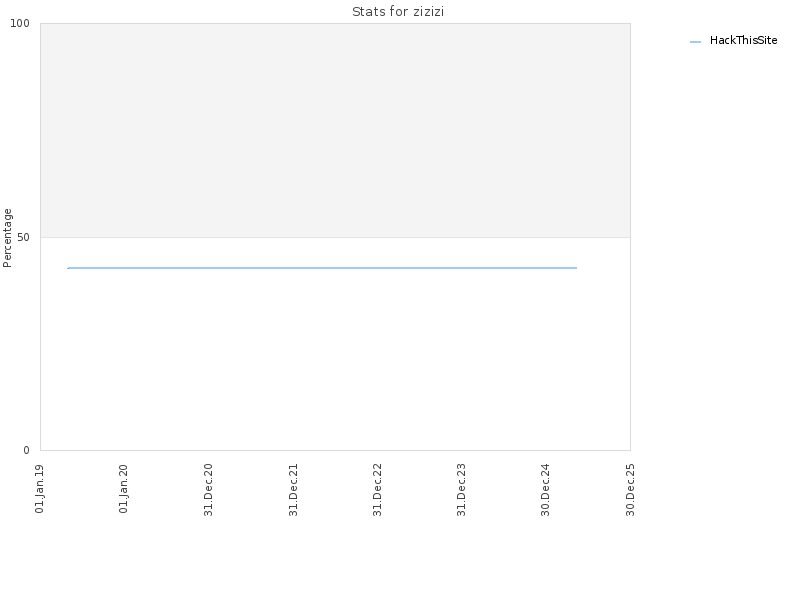
Task: Click the gray shaded area above 50 percent
Action: (335, 130)
